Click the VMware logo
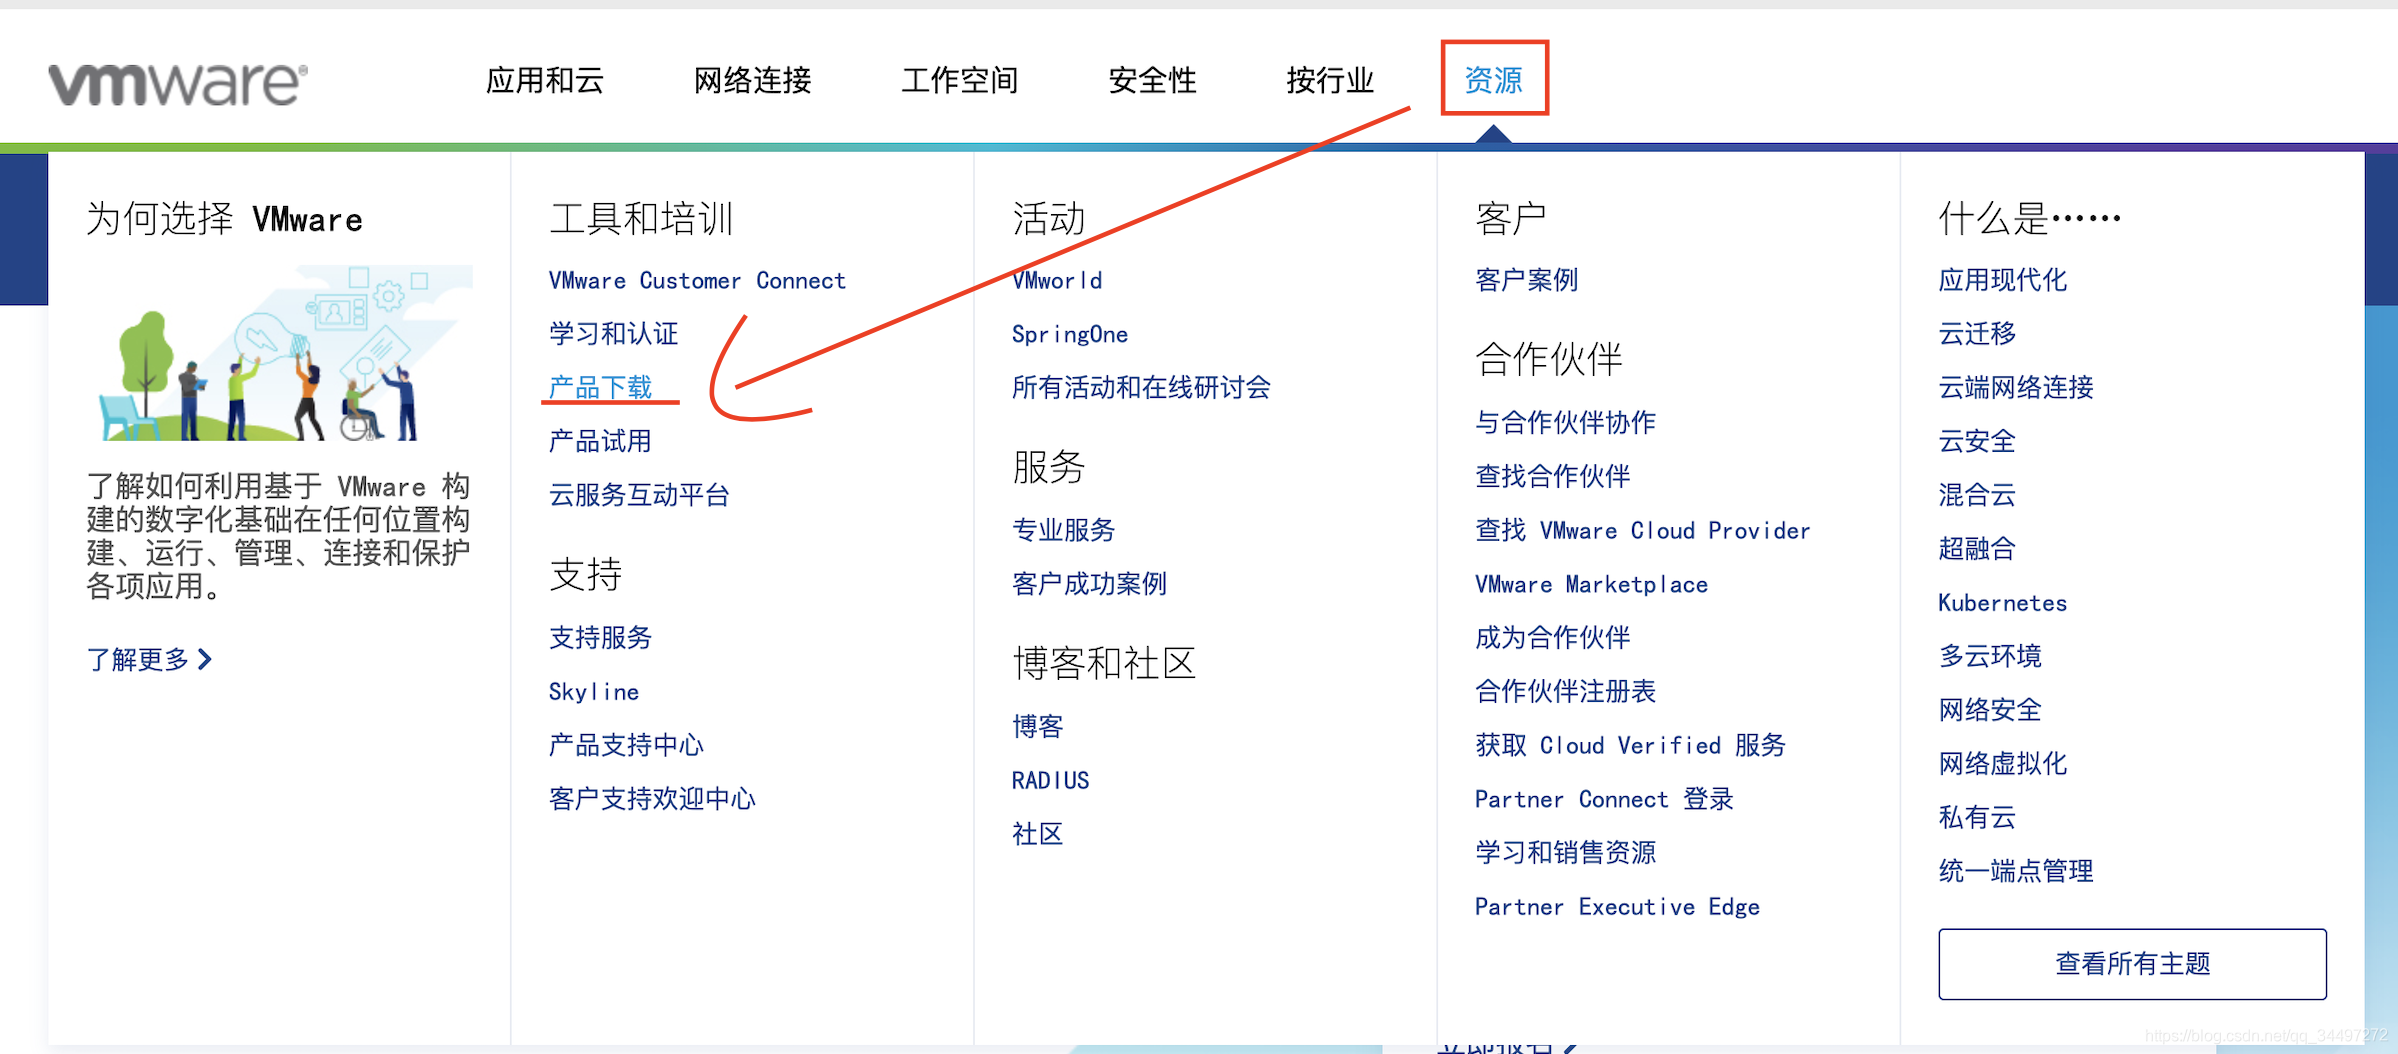The width and height of the screenshot is (2398, 1054). (x=178, y=83)
